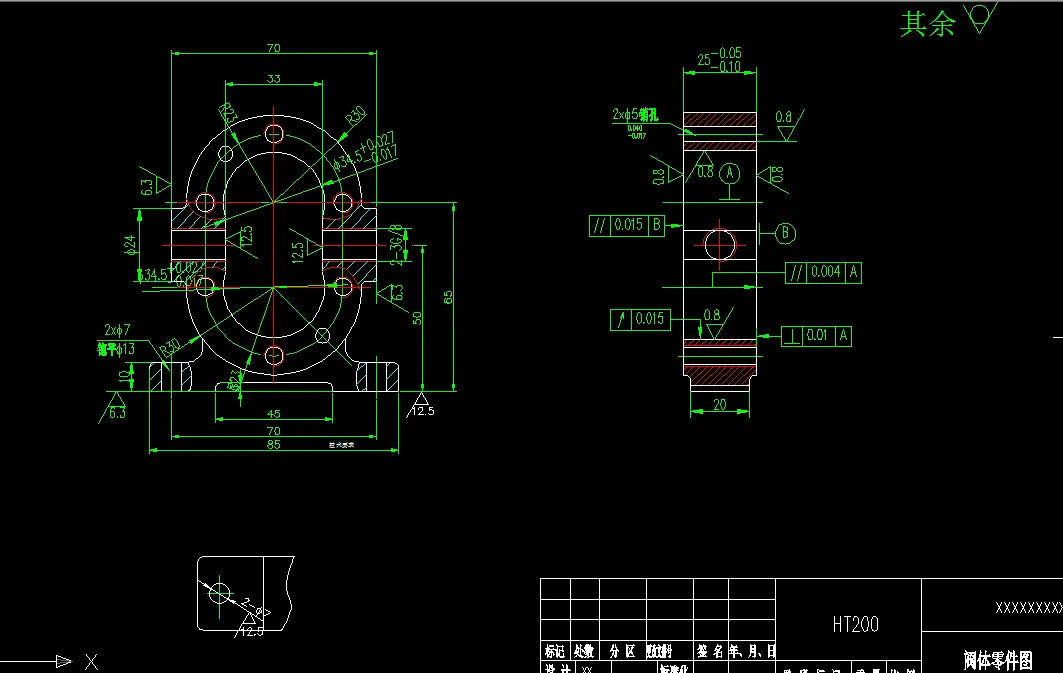This screenshot has width=1063, height=673.
Task: Click the R23 radius dimension
Action: click(x=228, y=113)
